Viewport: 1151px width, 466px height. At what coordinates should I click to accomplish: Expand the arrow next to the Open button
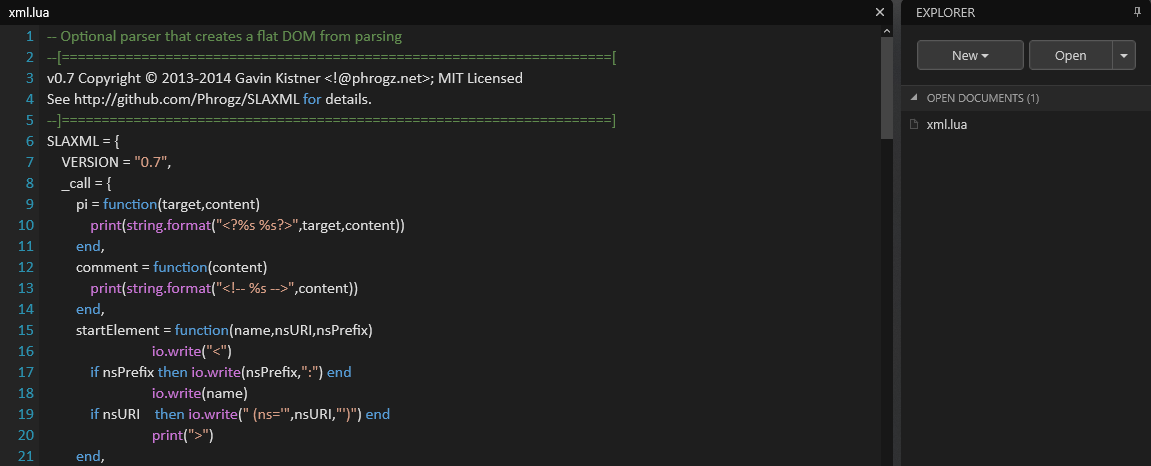(x=1124, y=55)
